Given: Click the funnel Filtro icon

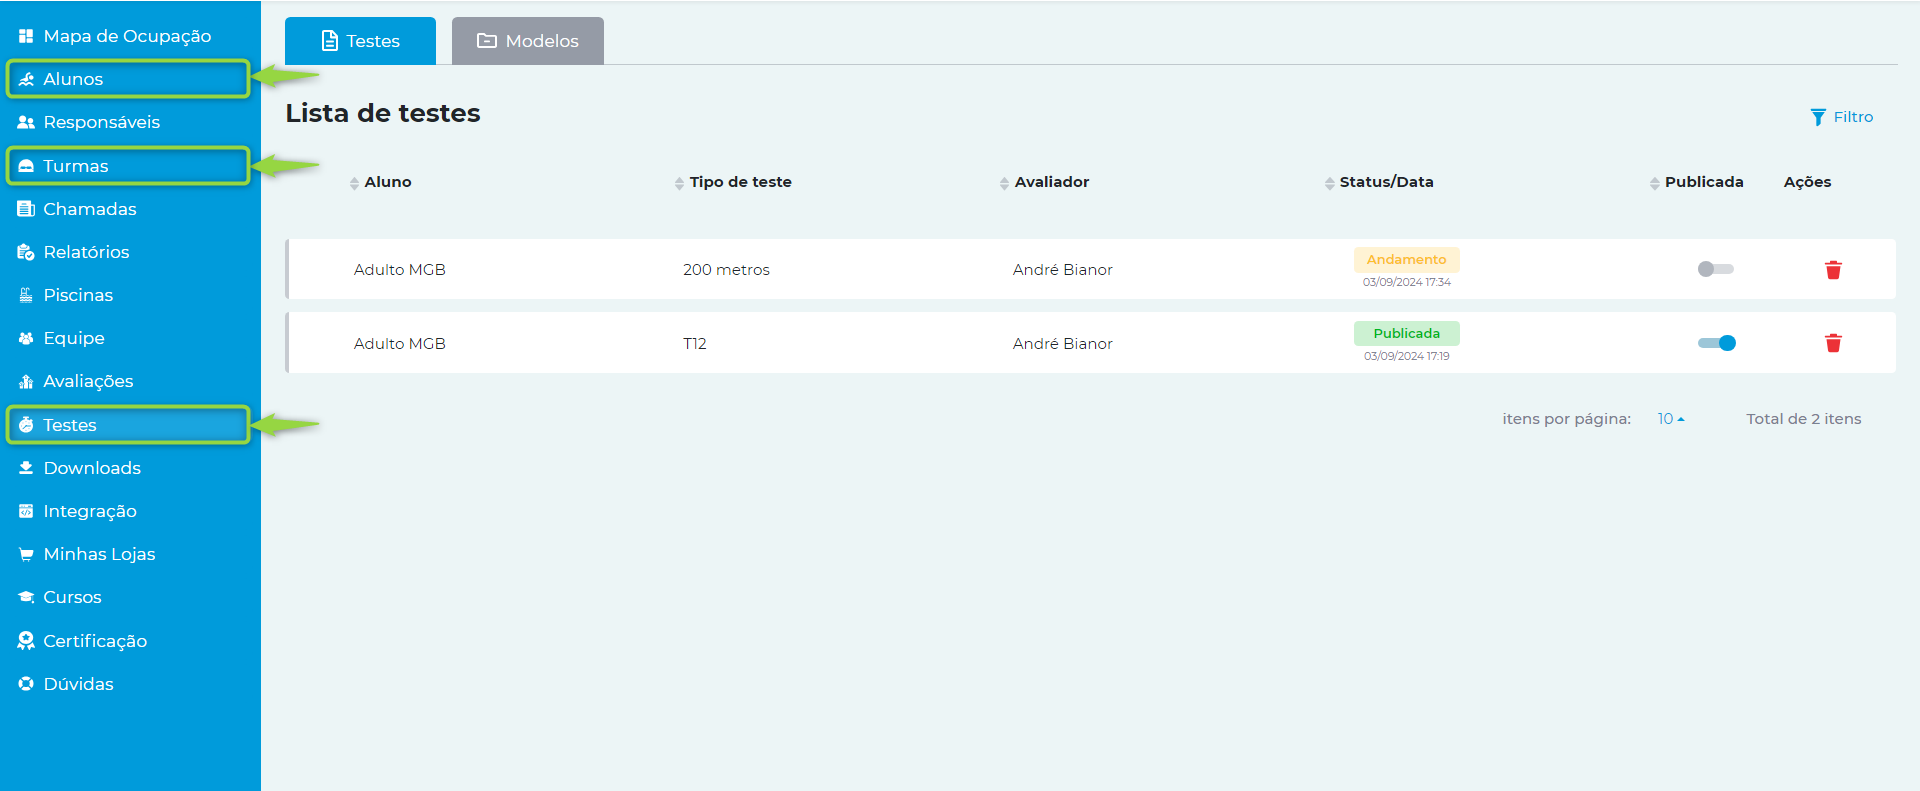Looking at the screenshot, I should tap(1818, 117).
